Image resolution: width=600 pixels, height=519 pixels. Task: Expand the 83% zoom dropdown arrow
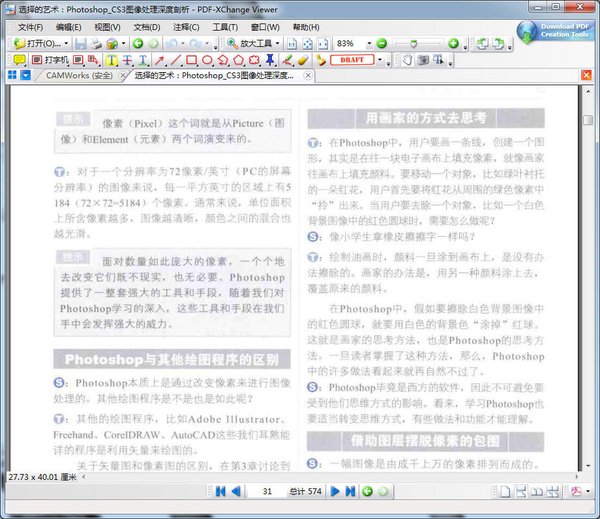click(x=369, y=43)
